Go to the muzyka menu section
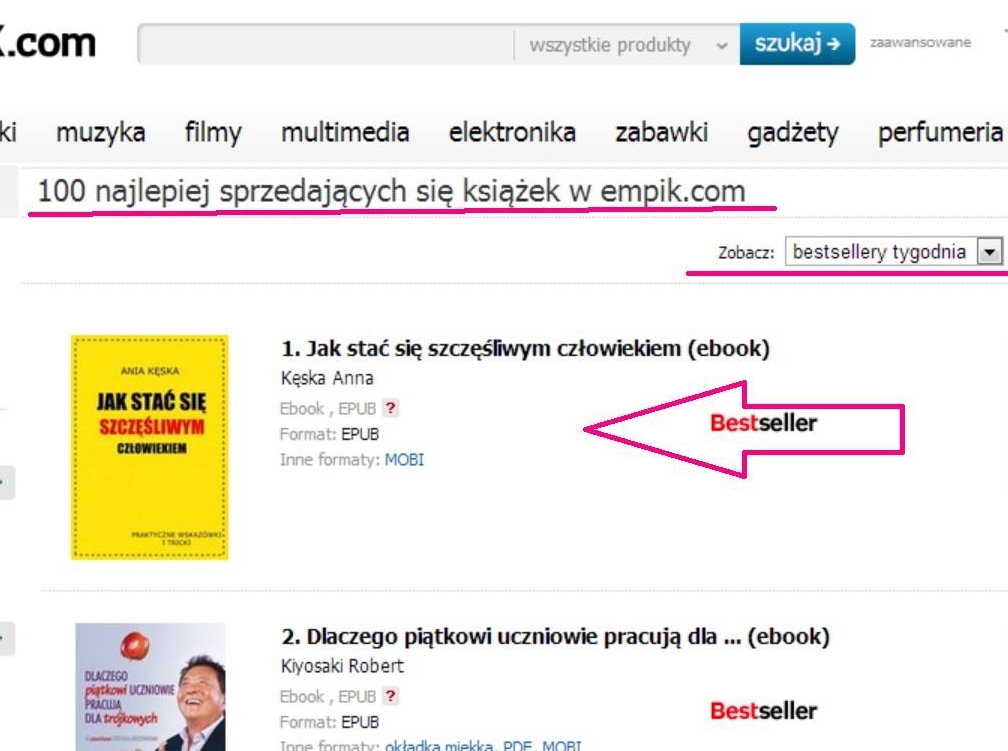Screen dimensions: 1008x751 coord(100,132)
